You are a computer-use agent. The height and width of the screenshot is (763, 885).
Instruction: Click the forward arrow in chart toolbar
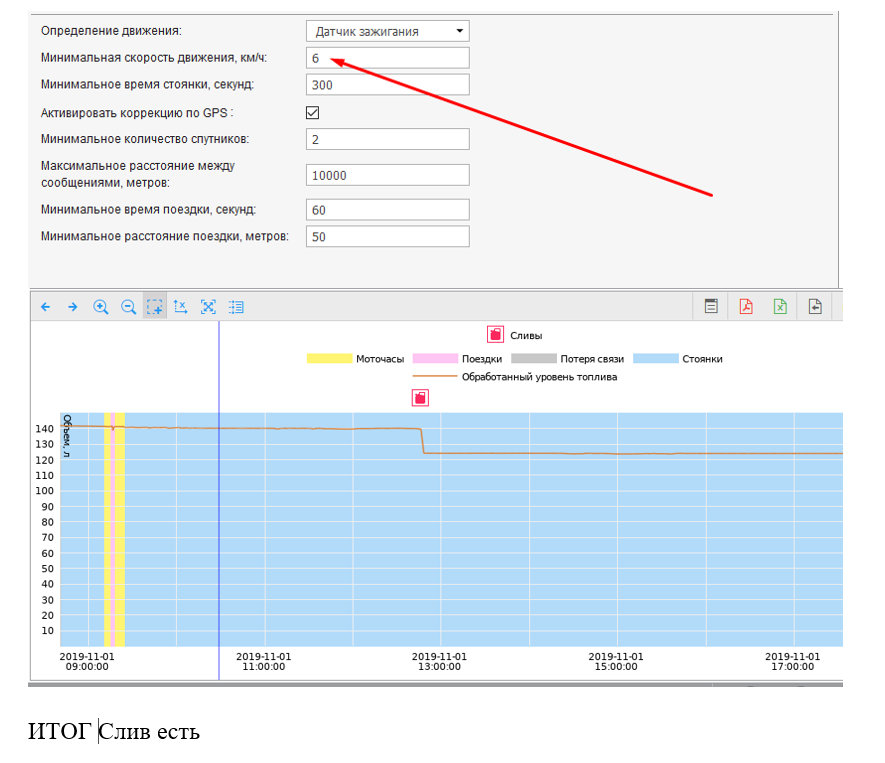click(72, 307)
